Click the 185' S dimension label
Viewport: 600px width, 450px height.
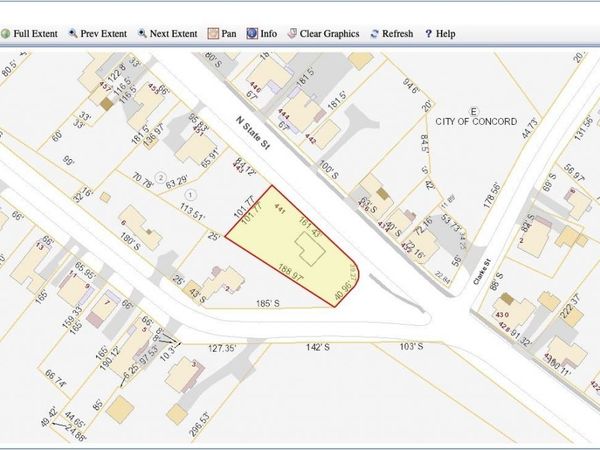[x=268, y=304]
